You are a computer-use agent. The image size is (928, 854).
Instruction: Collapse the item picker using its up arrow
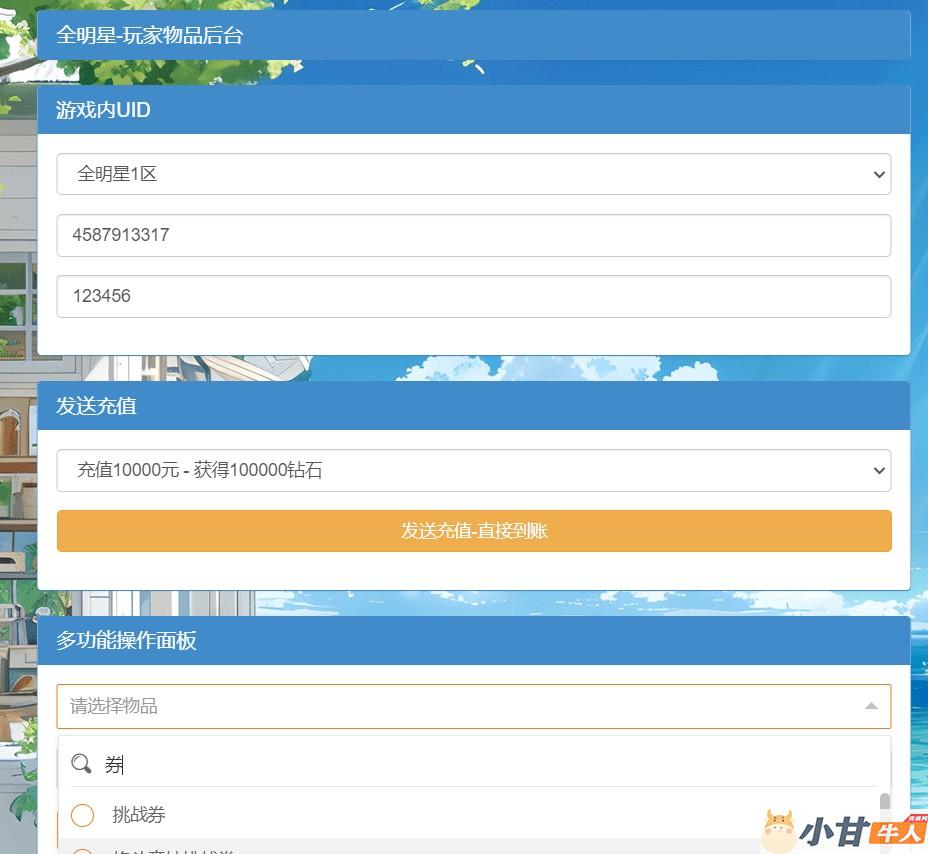[x=870, y=706]
